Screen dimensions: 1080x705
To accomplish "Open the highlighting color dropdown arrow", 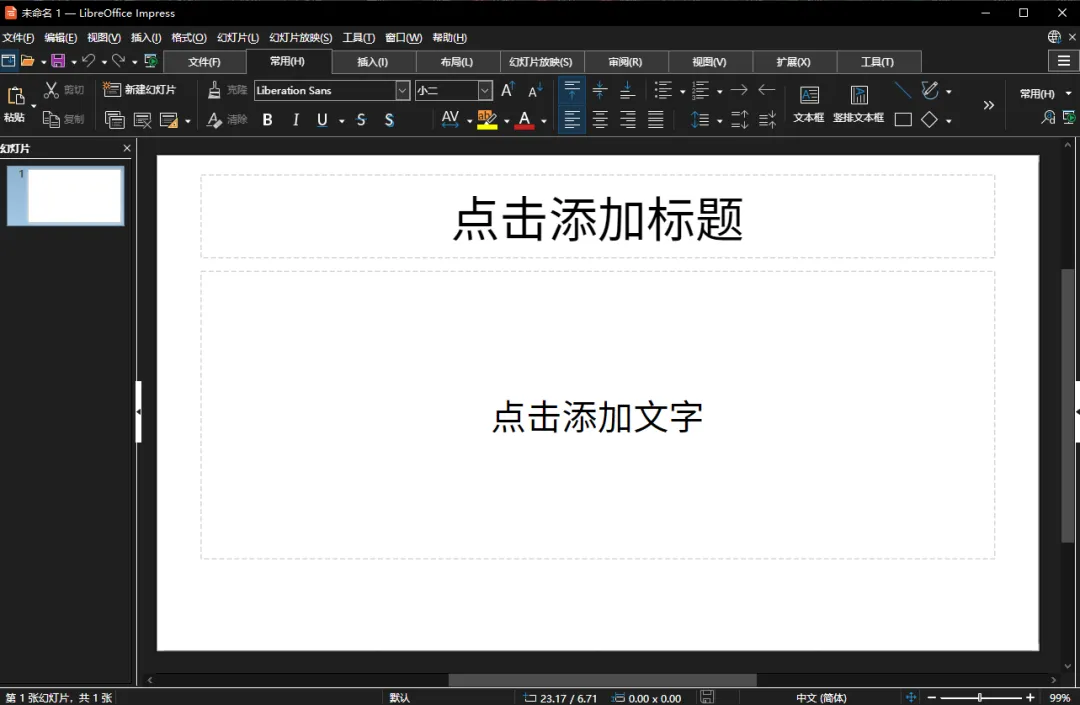I will pyautogui.click(x=506, y=121).
